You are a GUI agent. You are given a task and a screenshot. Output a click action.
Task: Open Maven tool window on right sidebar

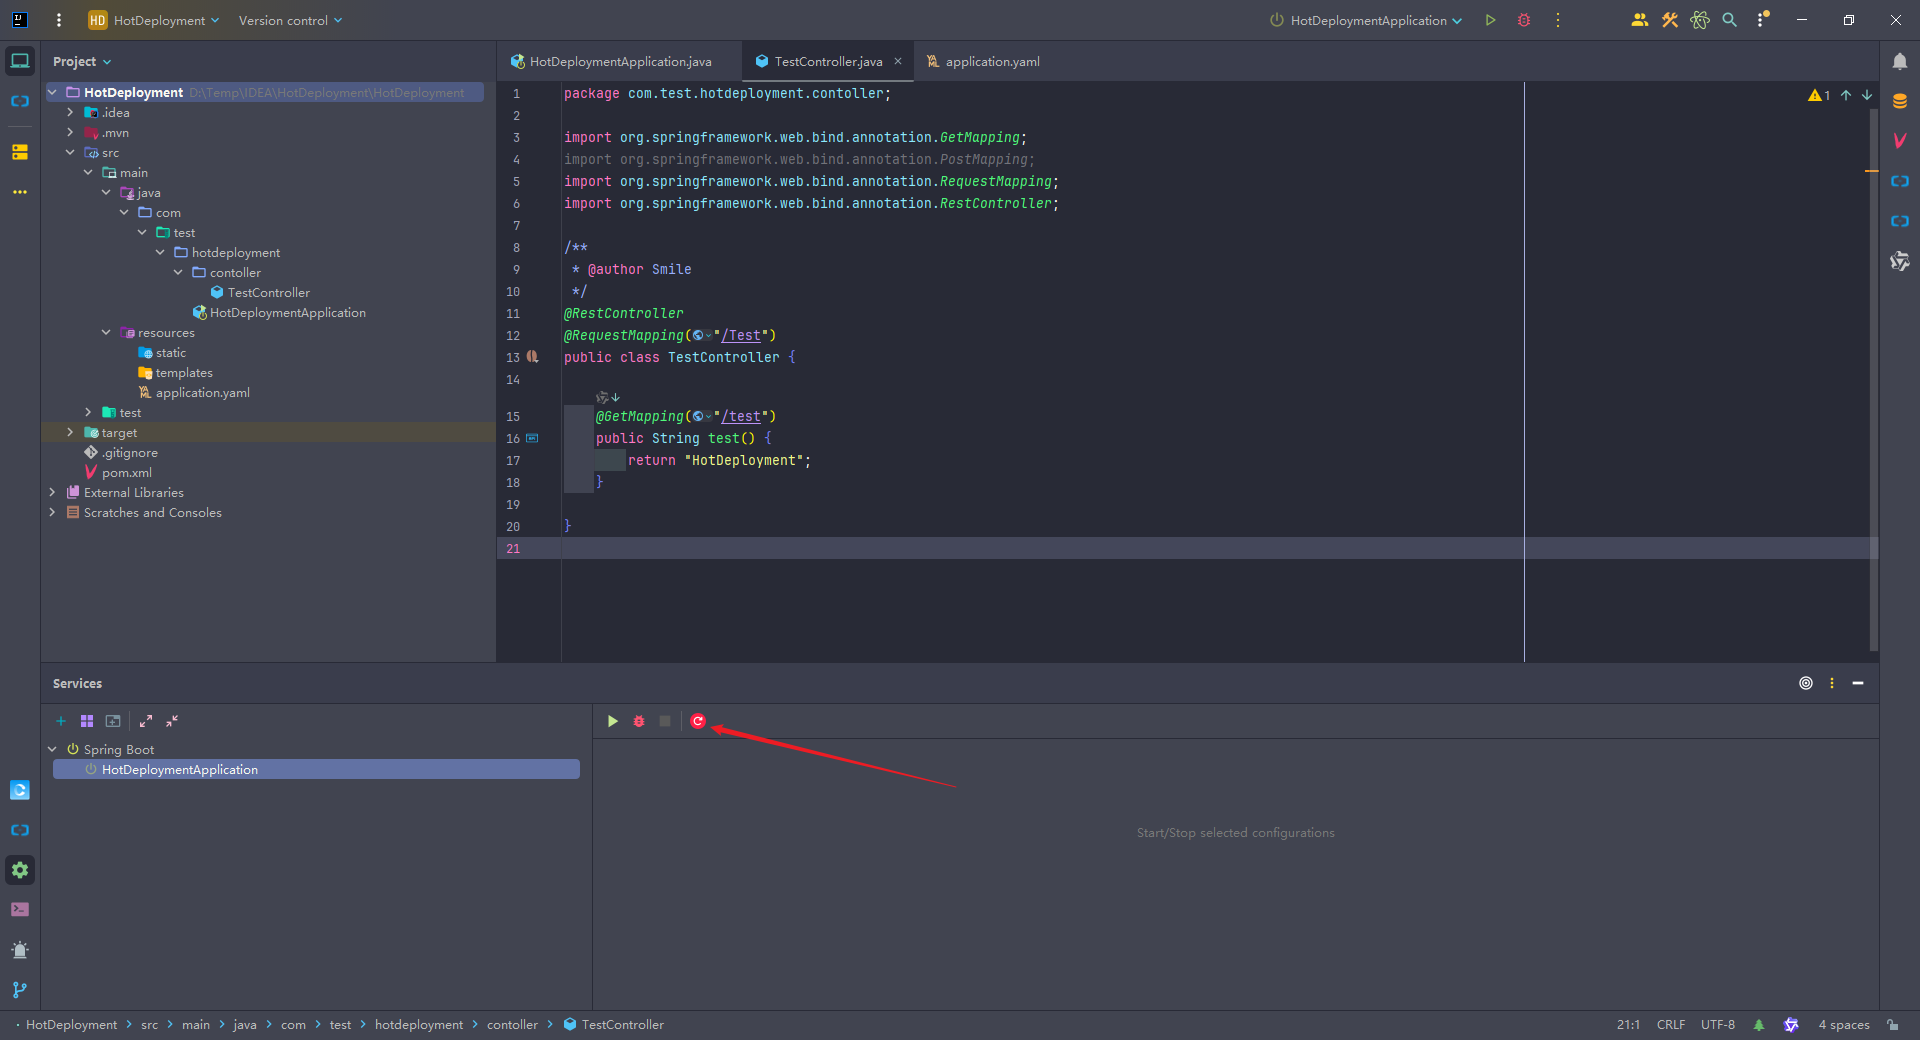click(x=1900, y=141)
